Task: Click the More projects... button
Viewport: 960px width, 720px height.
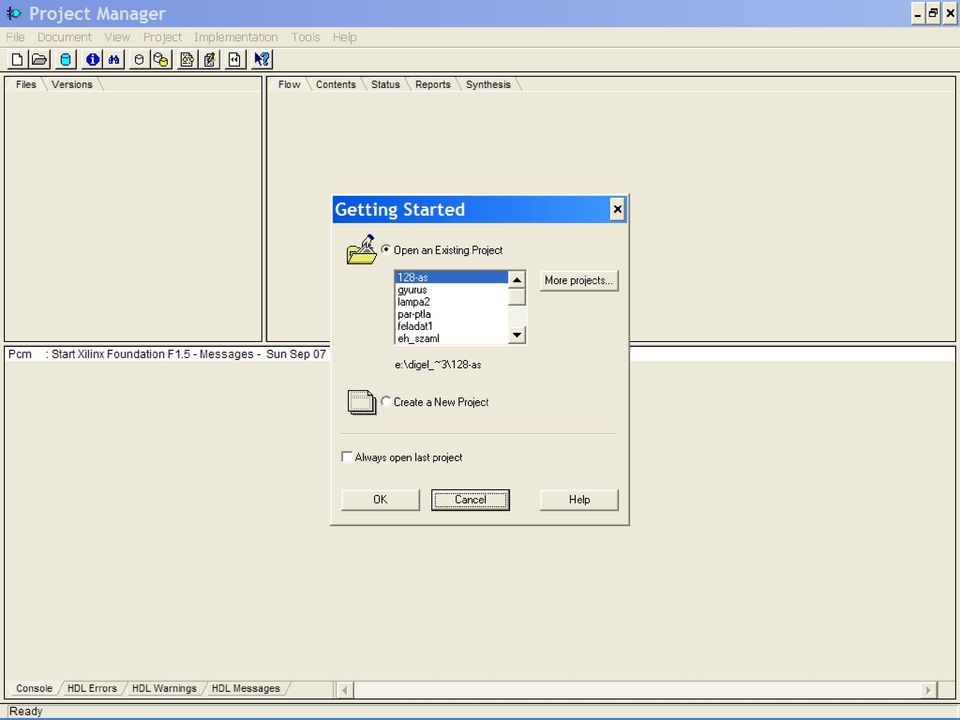Action: coord(579,280)
